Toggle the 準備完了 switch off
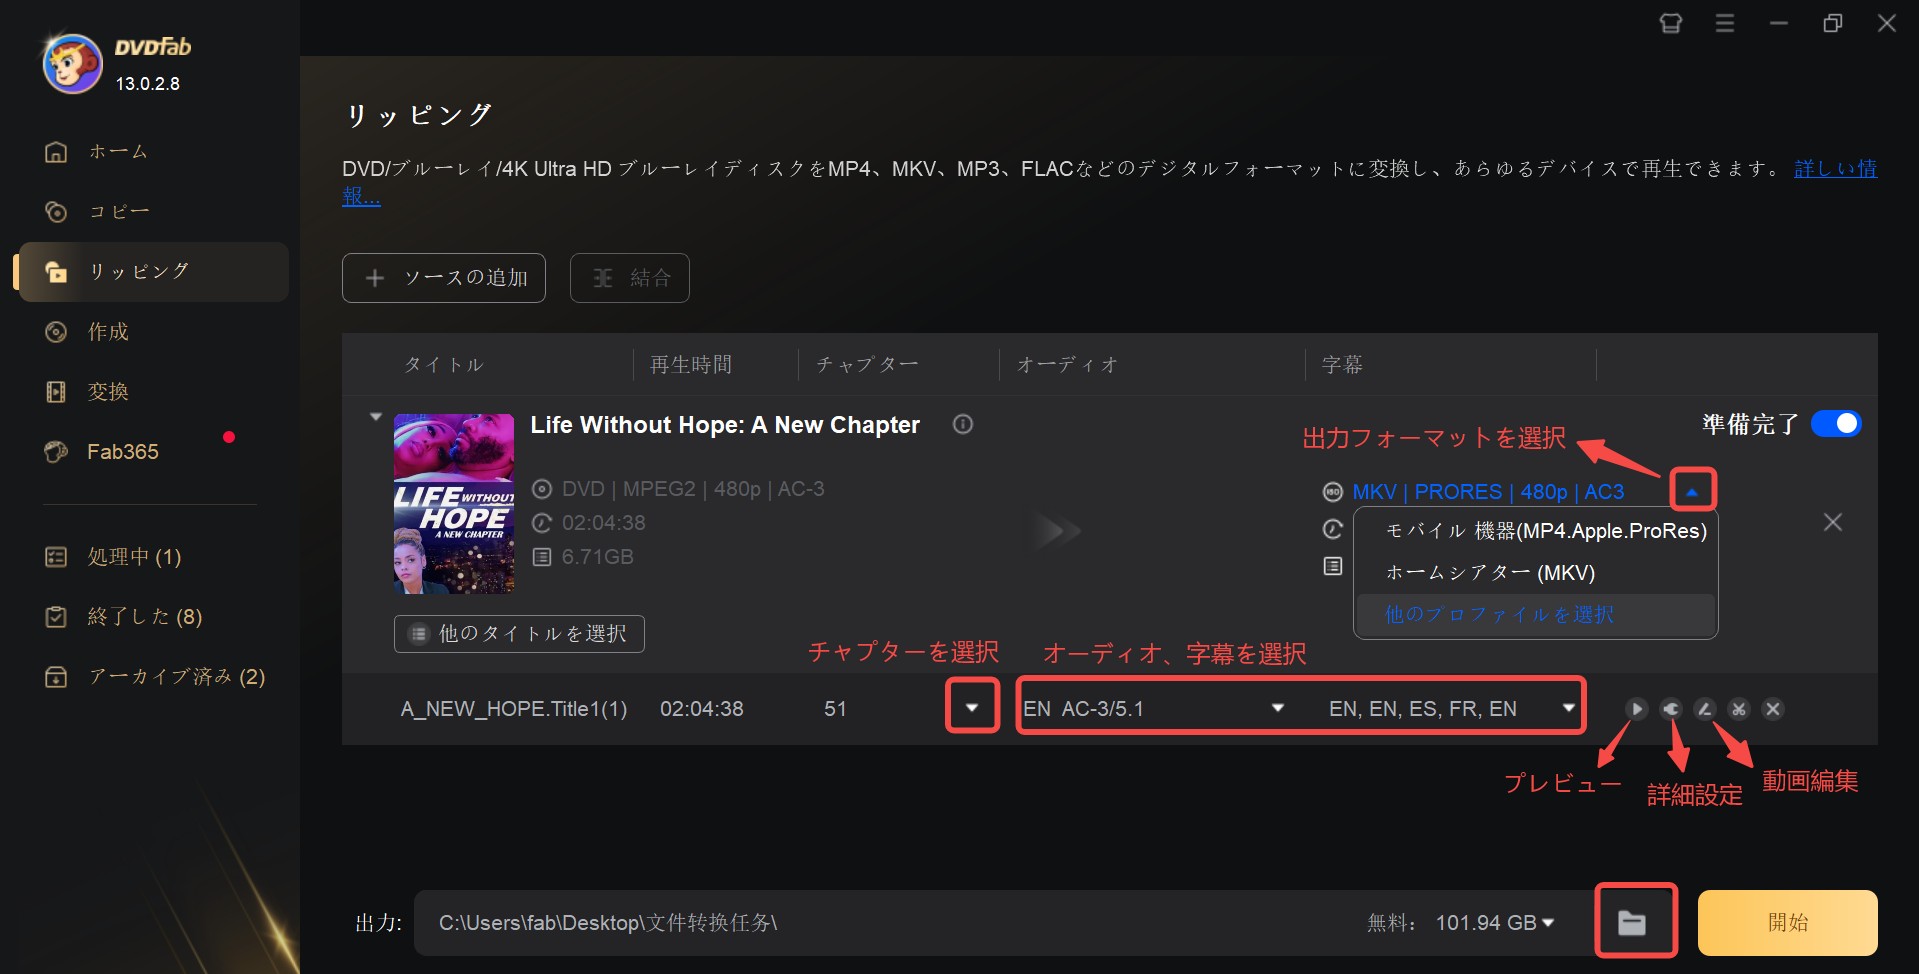The height and width of the screenshot is (974, 1919). pos(1837,424)
